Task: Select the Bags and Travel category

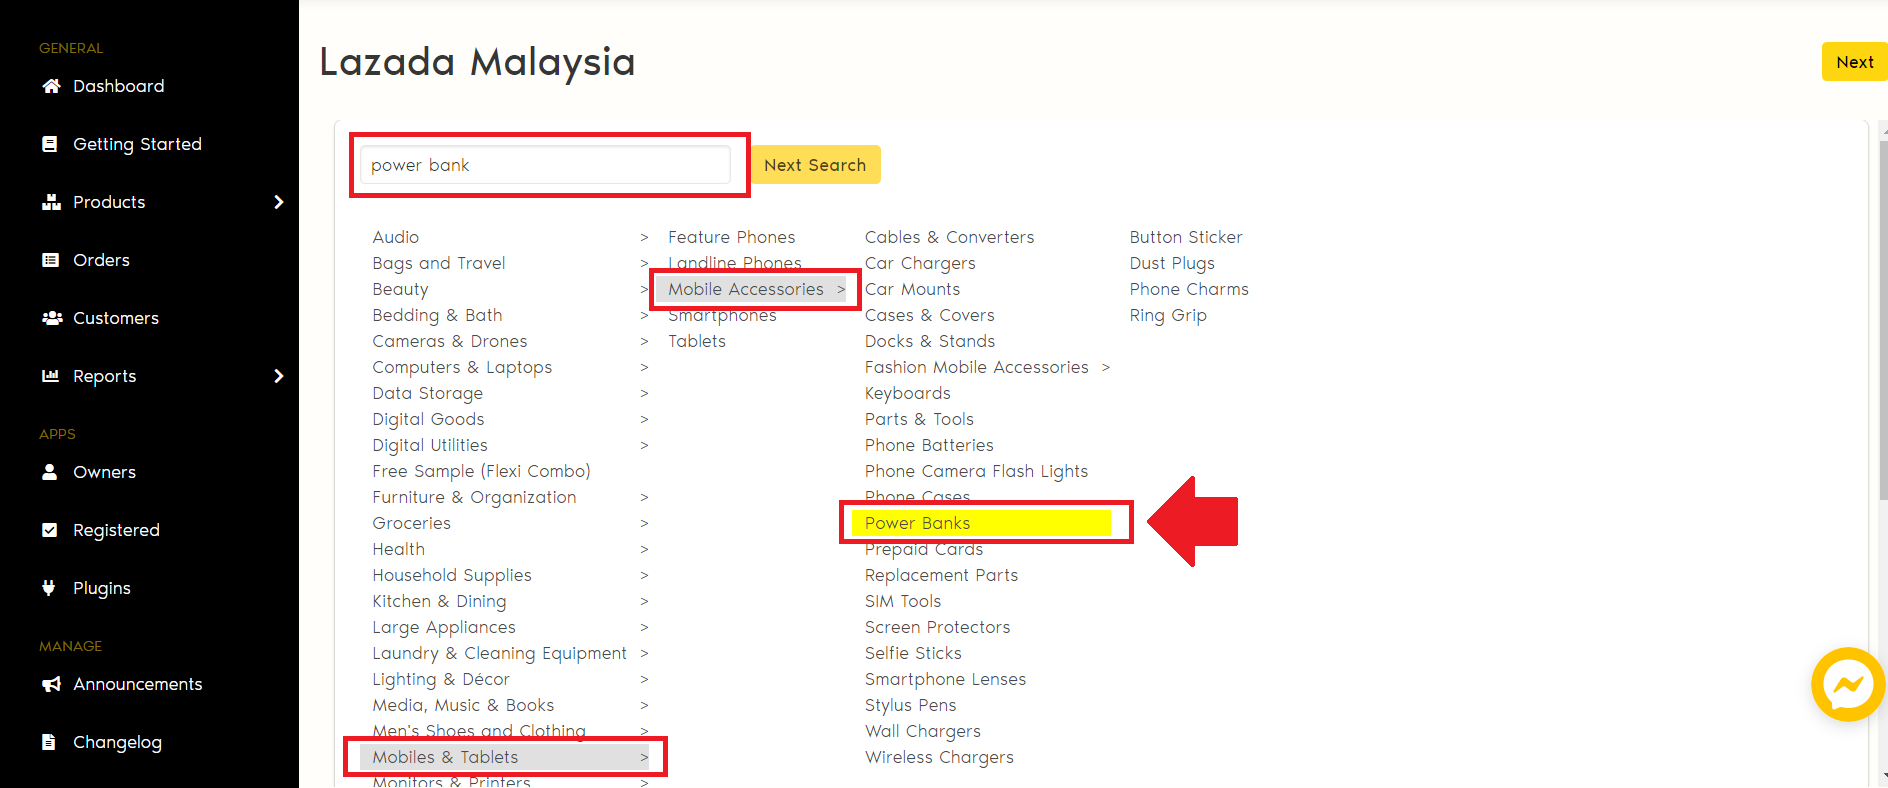Action: pyautogui.click(x=439, y=263)
